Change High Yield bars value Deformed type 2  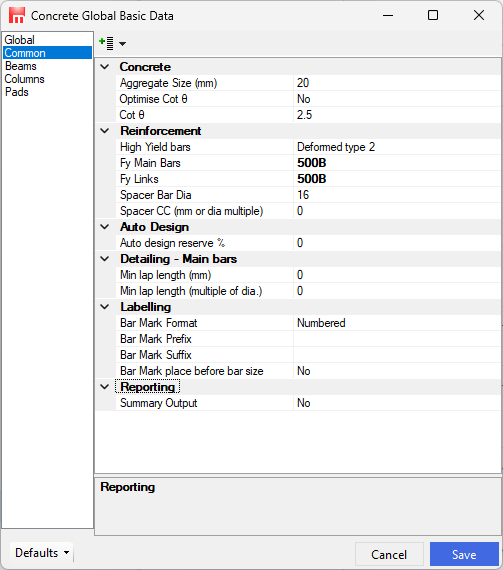(x=397, y=147)
